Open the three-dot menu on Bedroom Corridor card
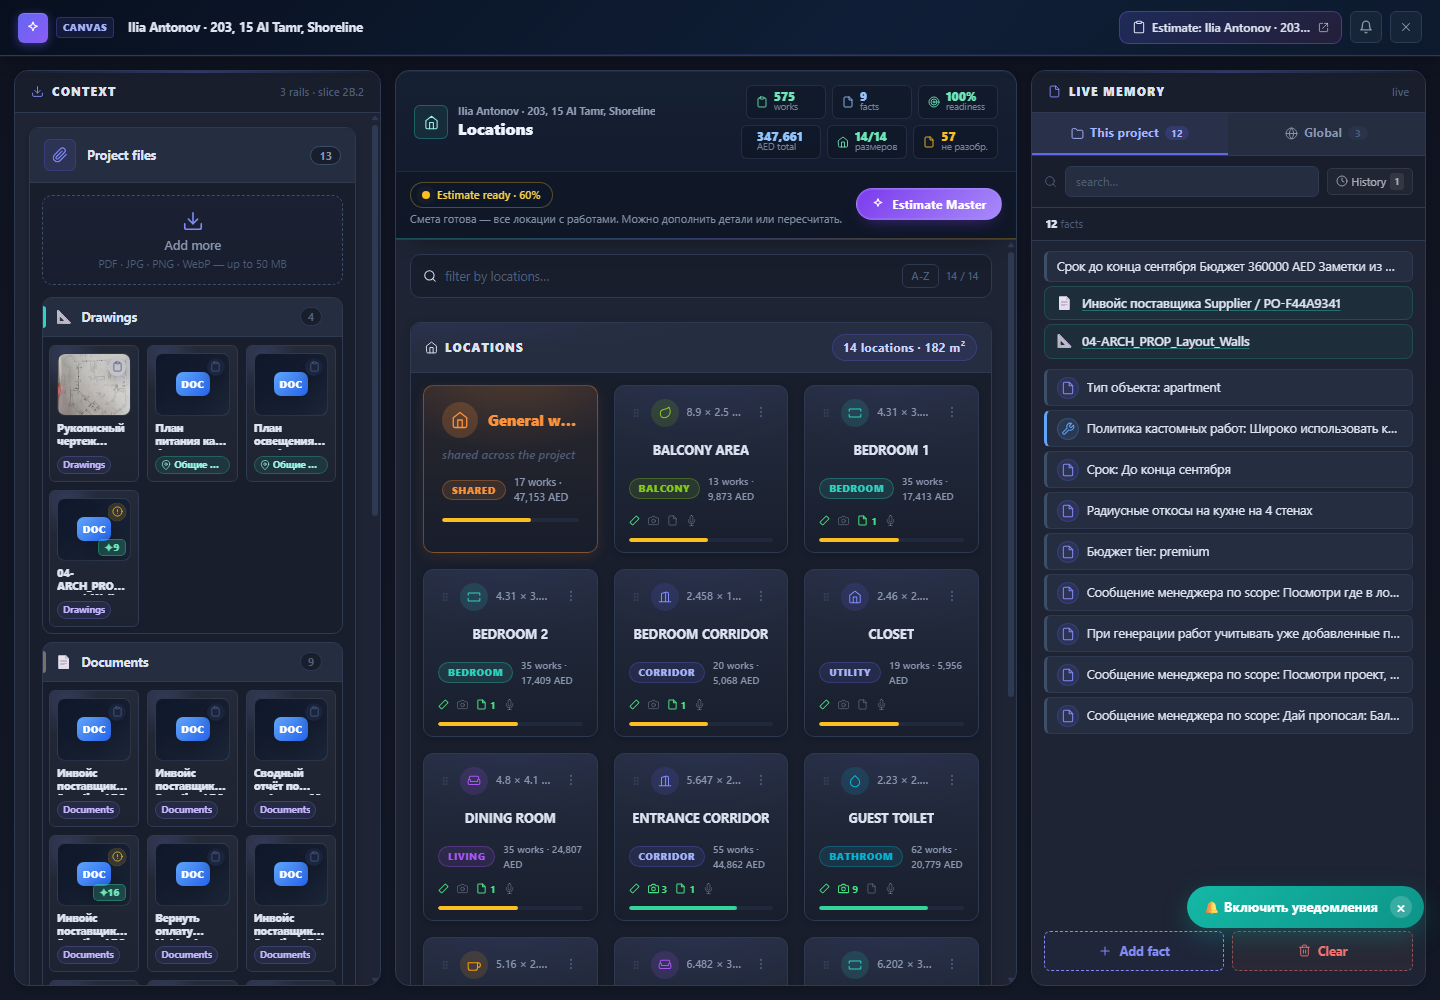 click(x=761, y=596)
